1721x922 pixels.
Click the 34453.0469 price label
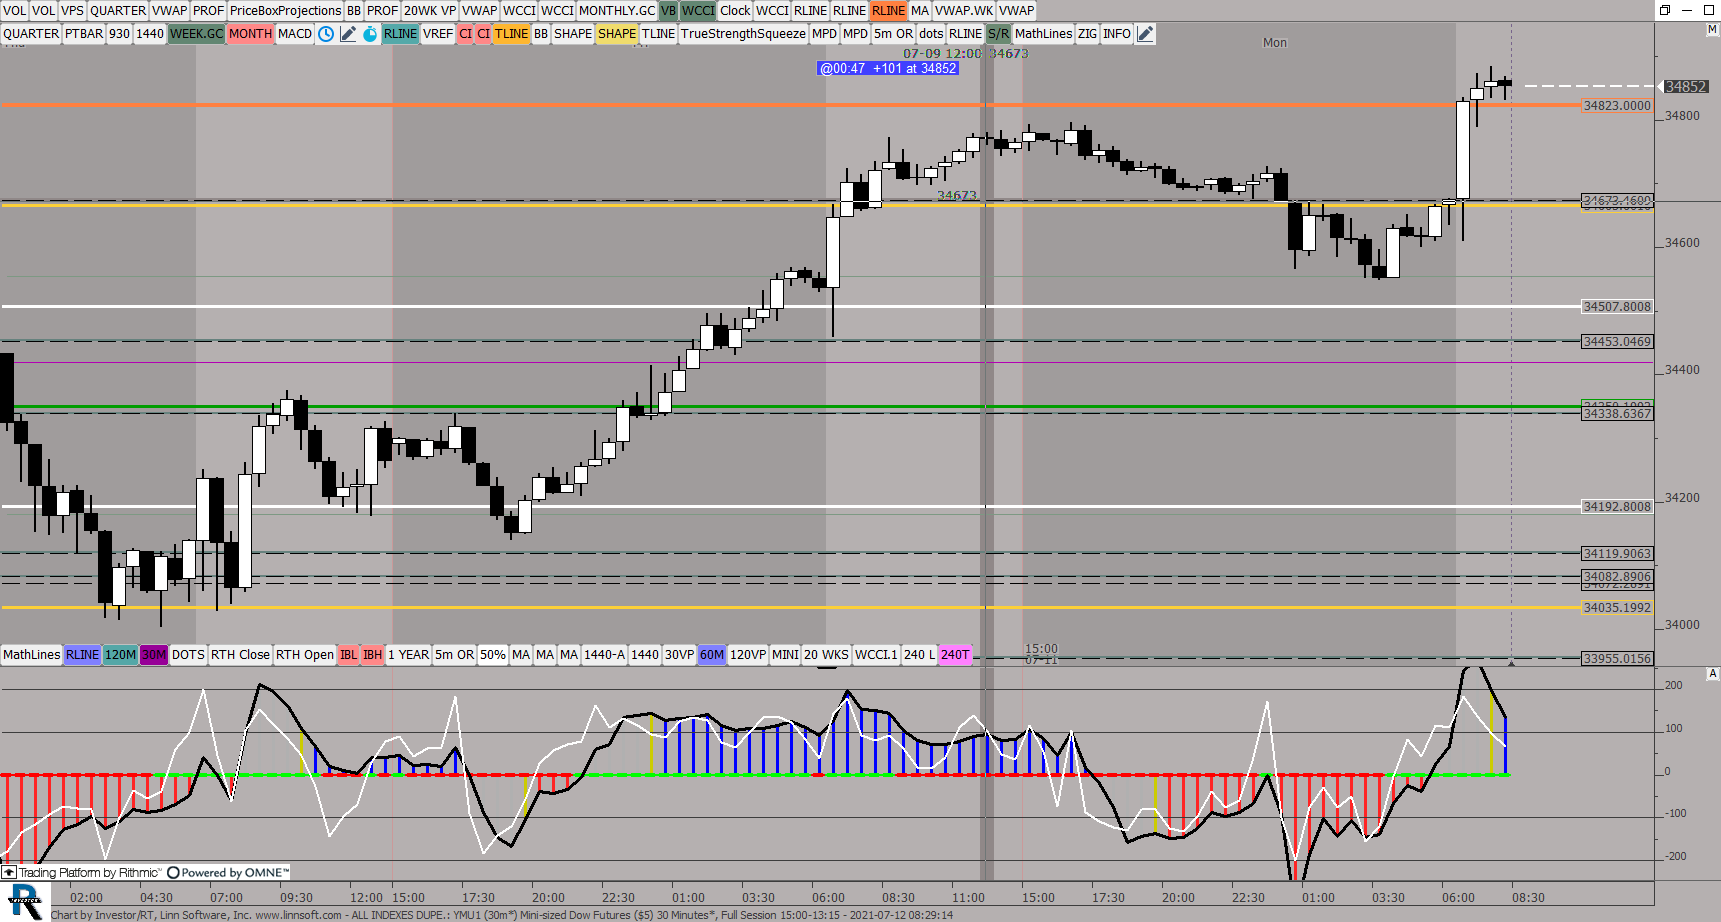coord(1617,341)
